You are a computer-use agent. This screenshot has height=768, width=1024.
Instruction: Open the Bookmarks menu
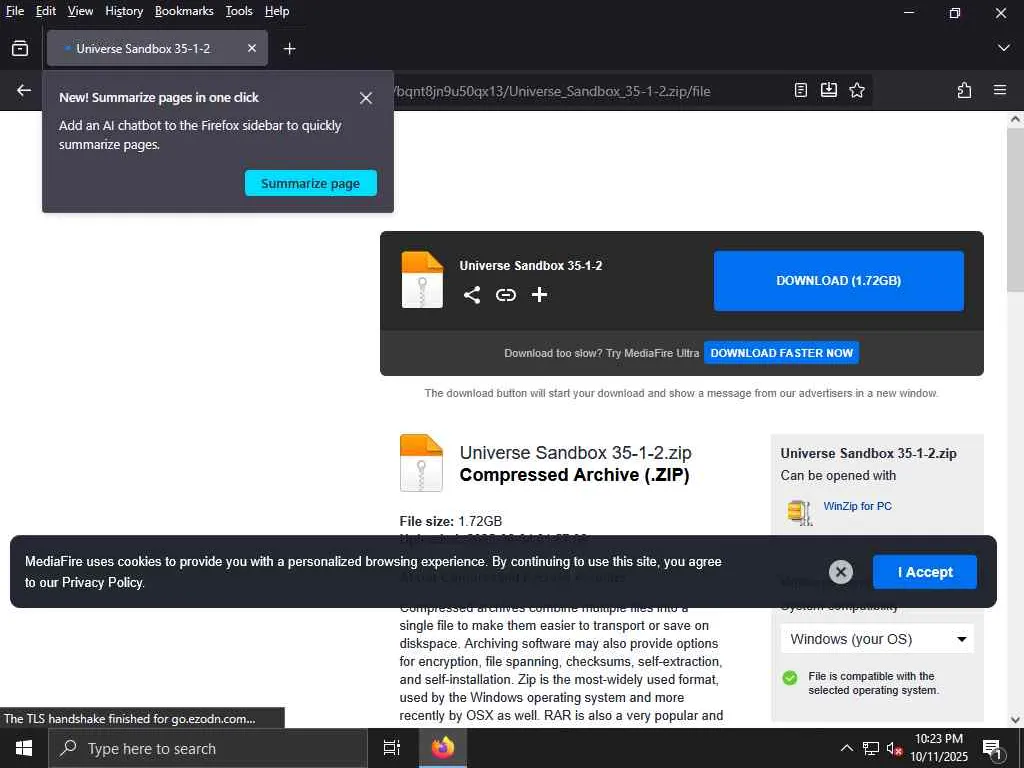184,11
